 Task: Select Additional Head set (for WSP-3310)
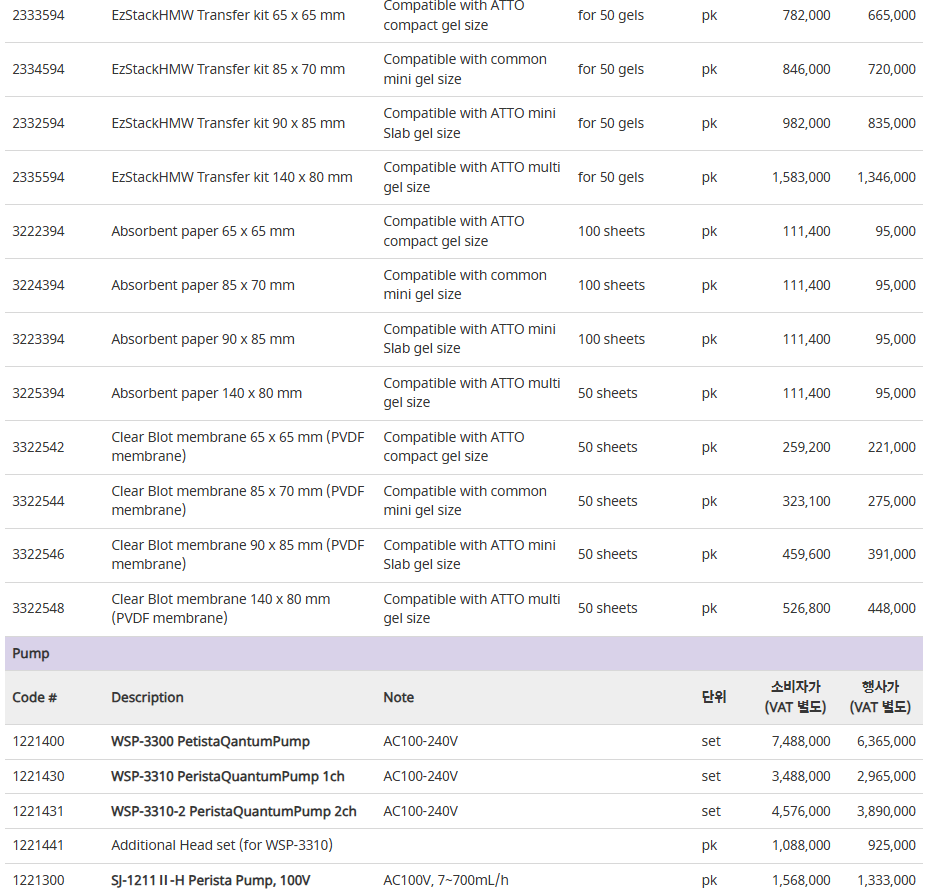pos(222,846)
